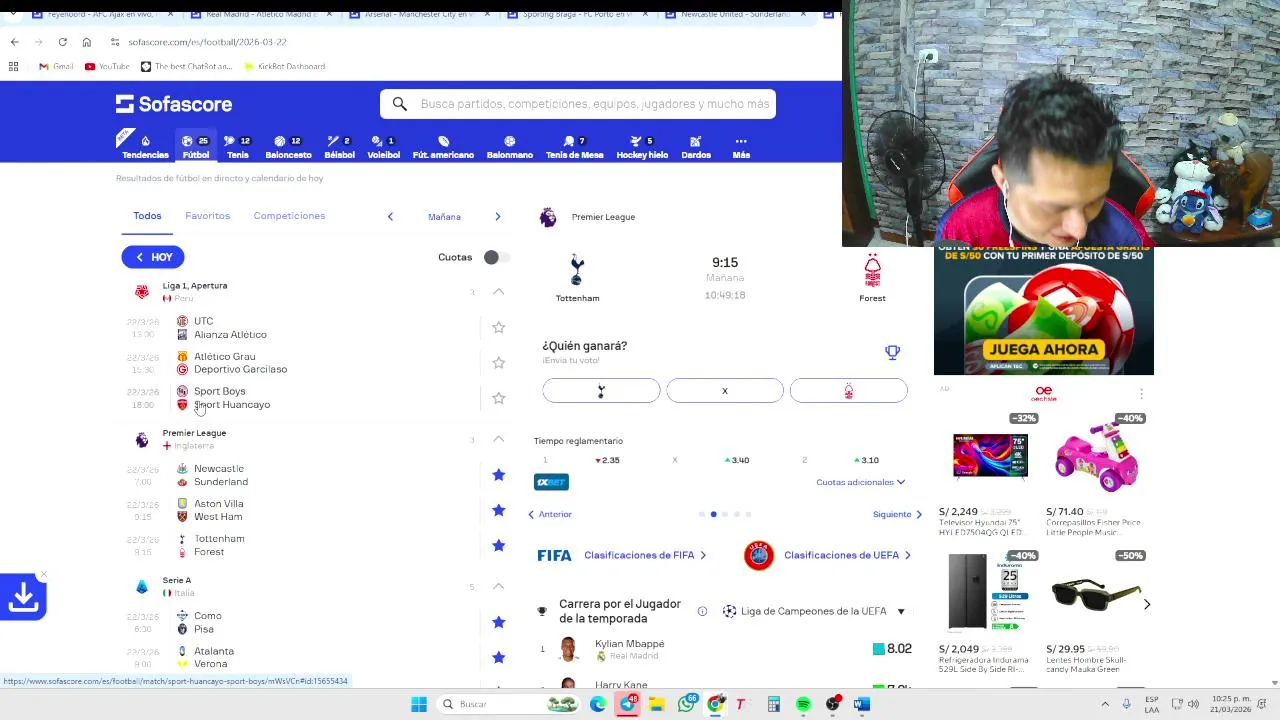Unfavorite the Atalanta vs Verona match
The width and height of the screenshot is (1280, 720).
(x=498, y=657)
